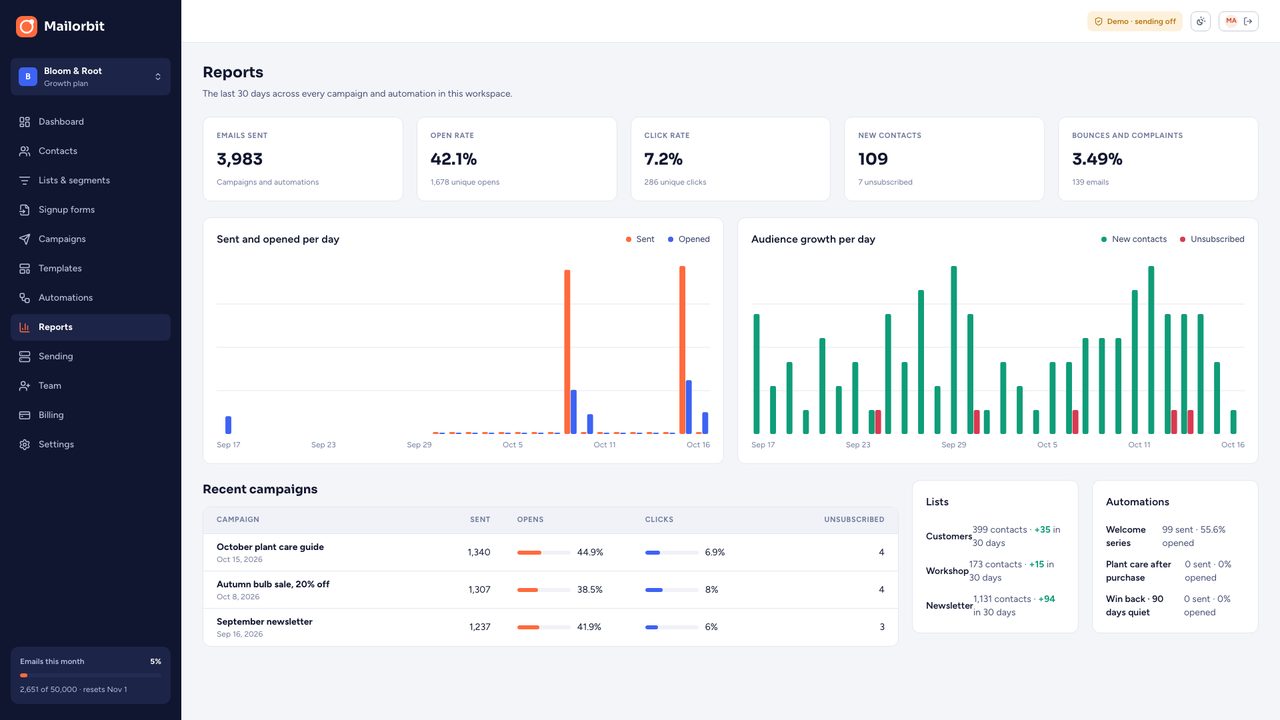Viewport: 1280px width, 720px height.
Task: Open the September newsletter campaign
Action: pyautogui.click(x=265, y=622)
